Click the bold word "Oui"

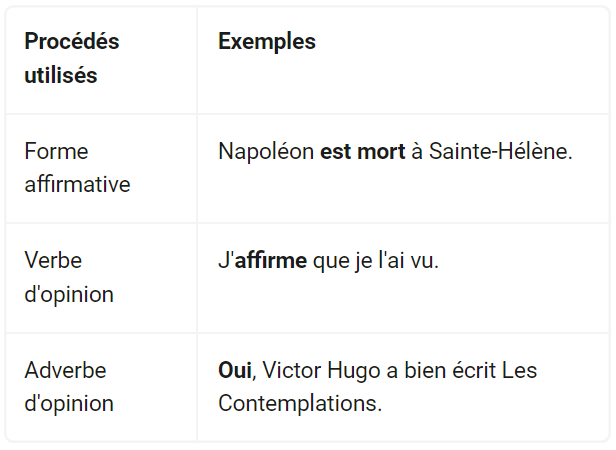(234, 370)
